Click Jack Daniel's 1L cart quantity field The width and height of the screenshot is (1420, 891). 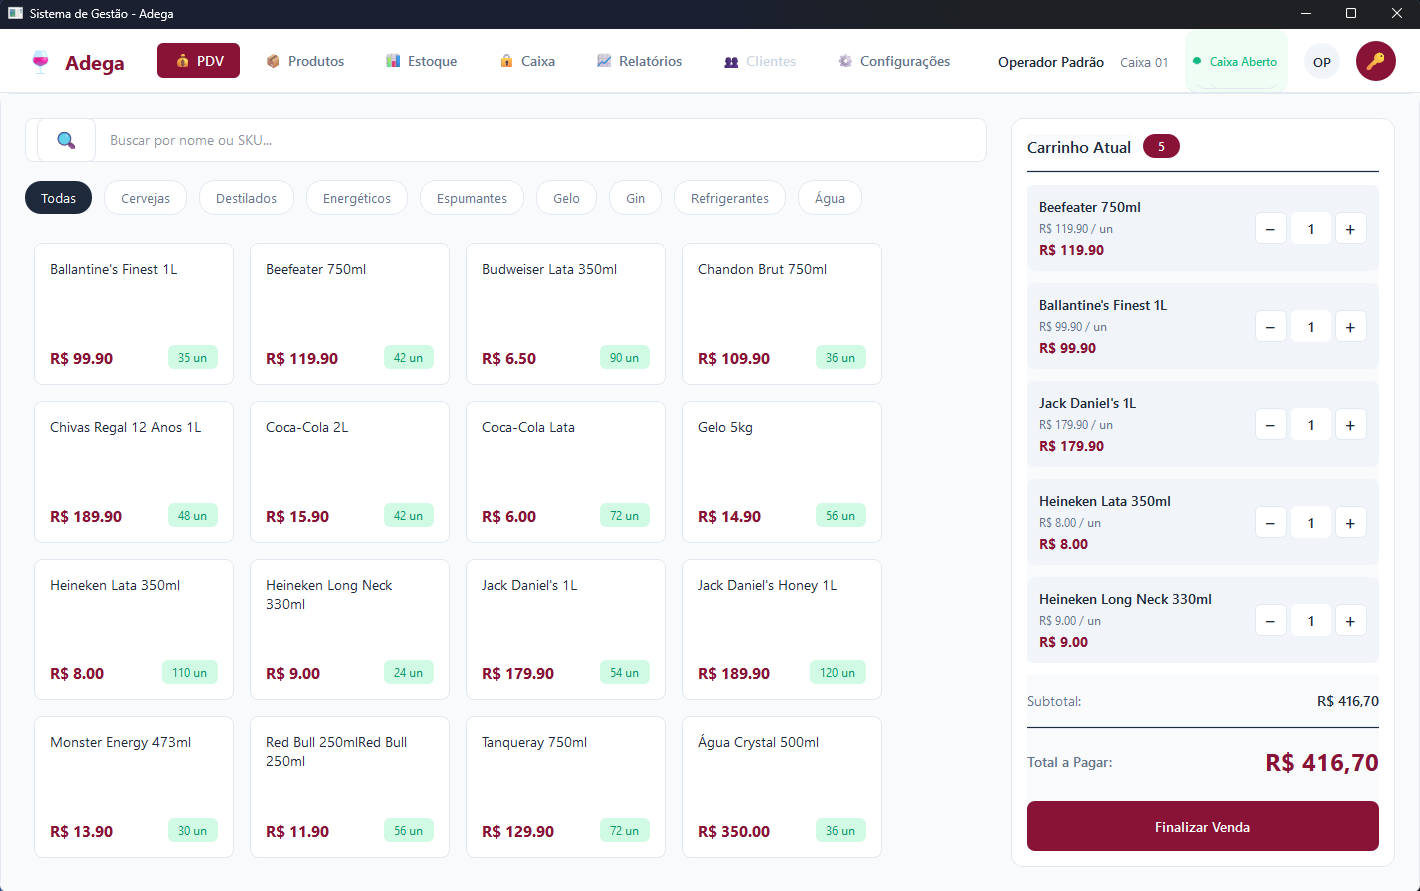1311,425
